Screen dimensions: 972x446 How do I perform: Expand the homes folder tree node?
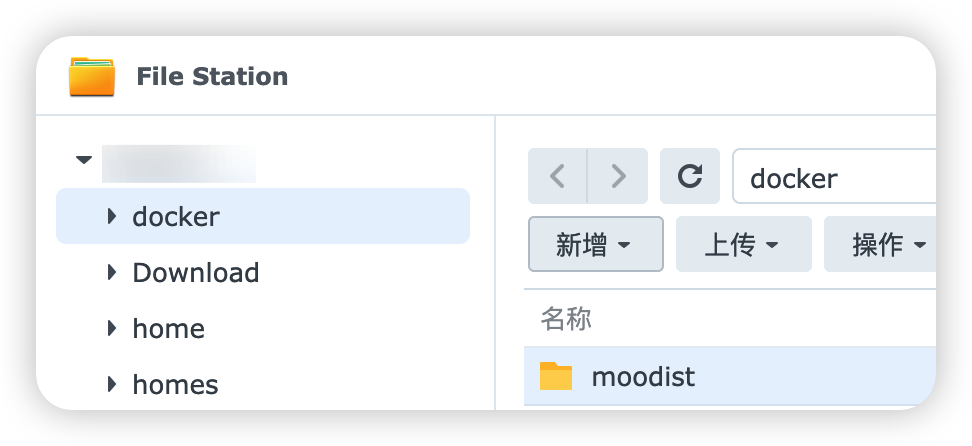click(112, 384)
